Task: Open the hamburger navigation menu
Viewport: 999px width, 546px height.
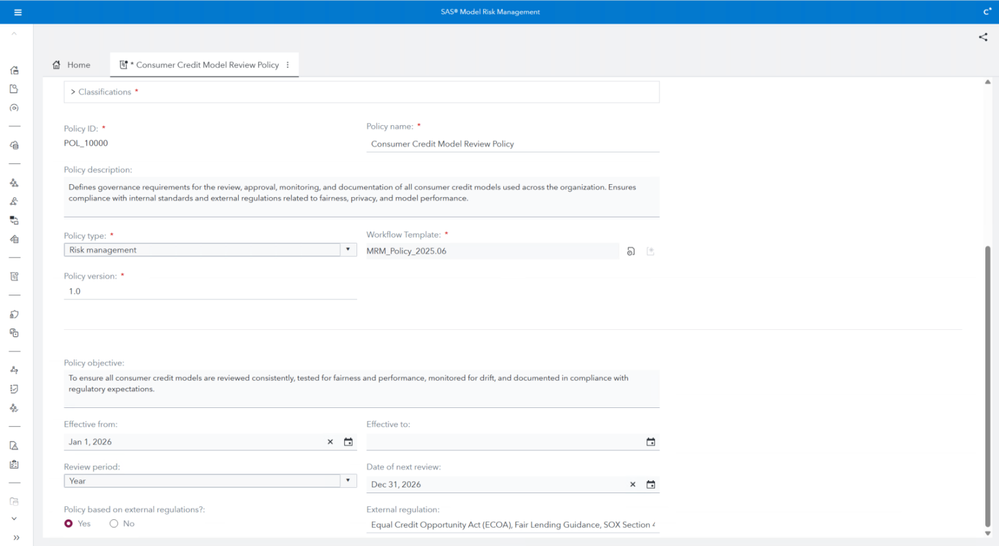Action: [x=18, y=12]
